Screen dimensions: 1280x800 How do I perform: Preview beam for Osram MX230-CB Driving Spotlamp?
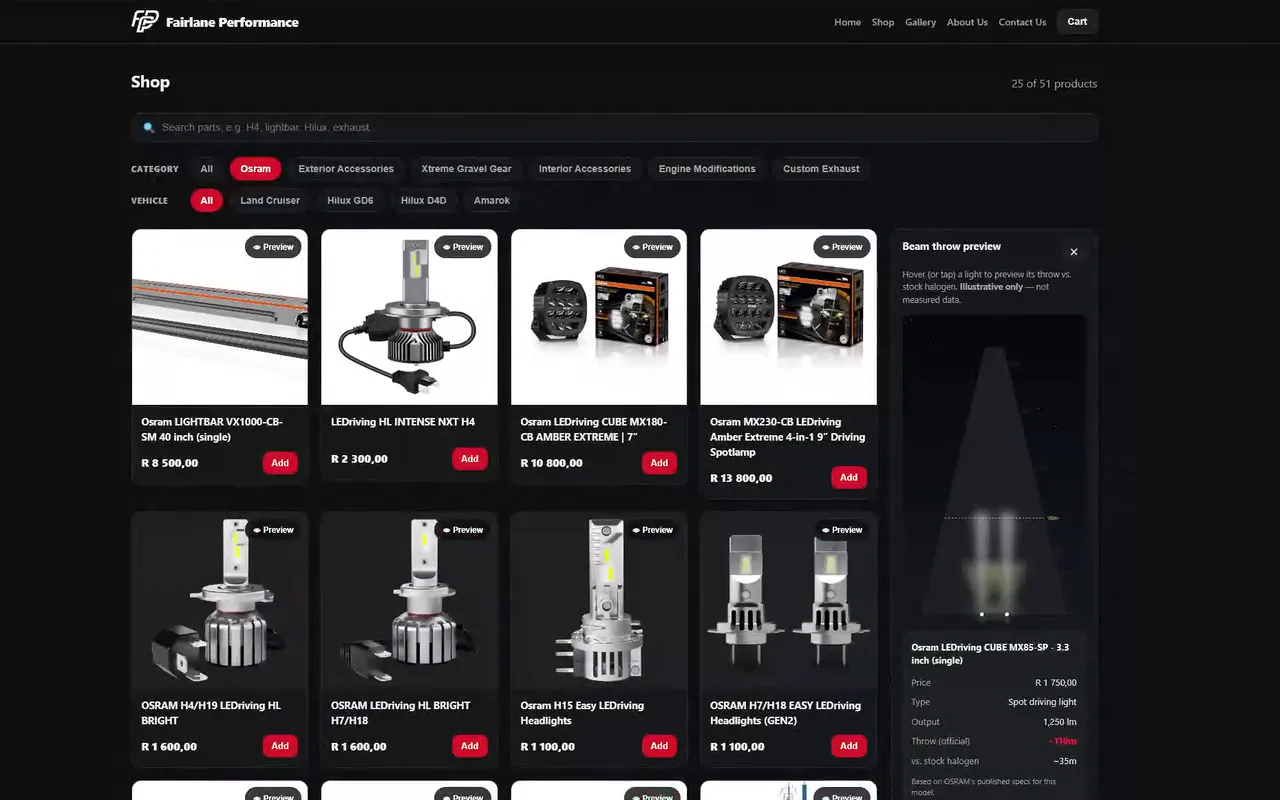point(842,247)
